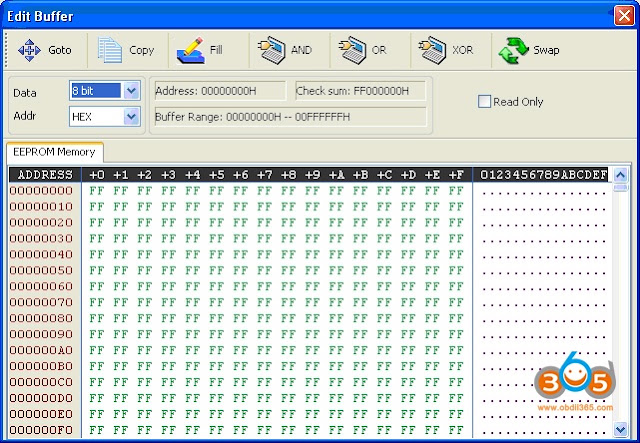Click FF byte at 00000000 column +0
640x443 pixels.
tap(97, 191)
